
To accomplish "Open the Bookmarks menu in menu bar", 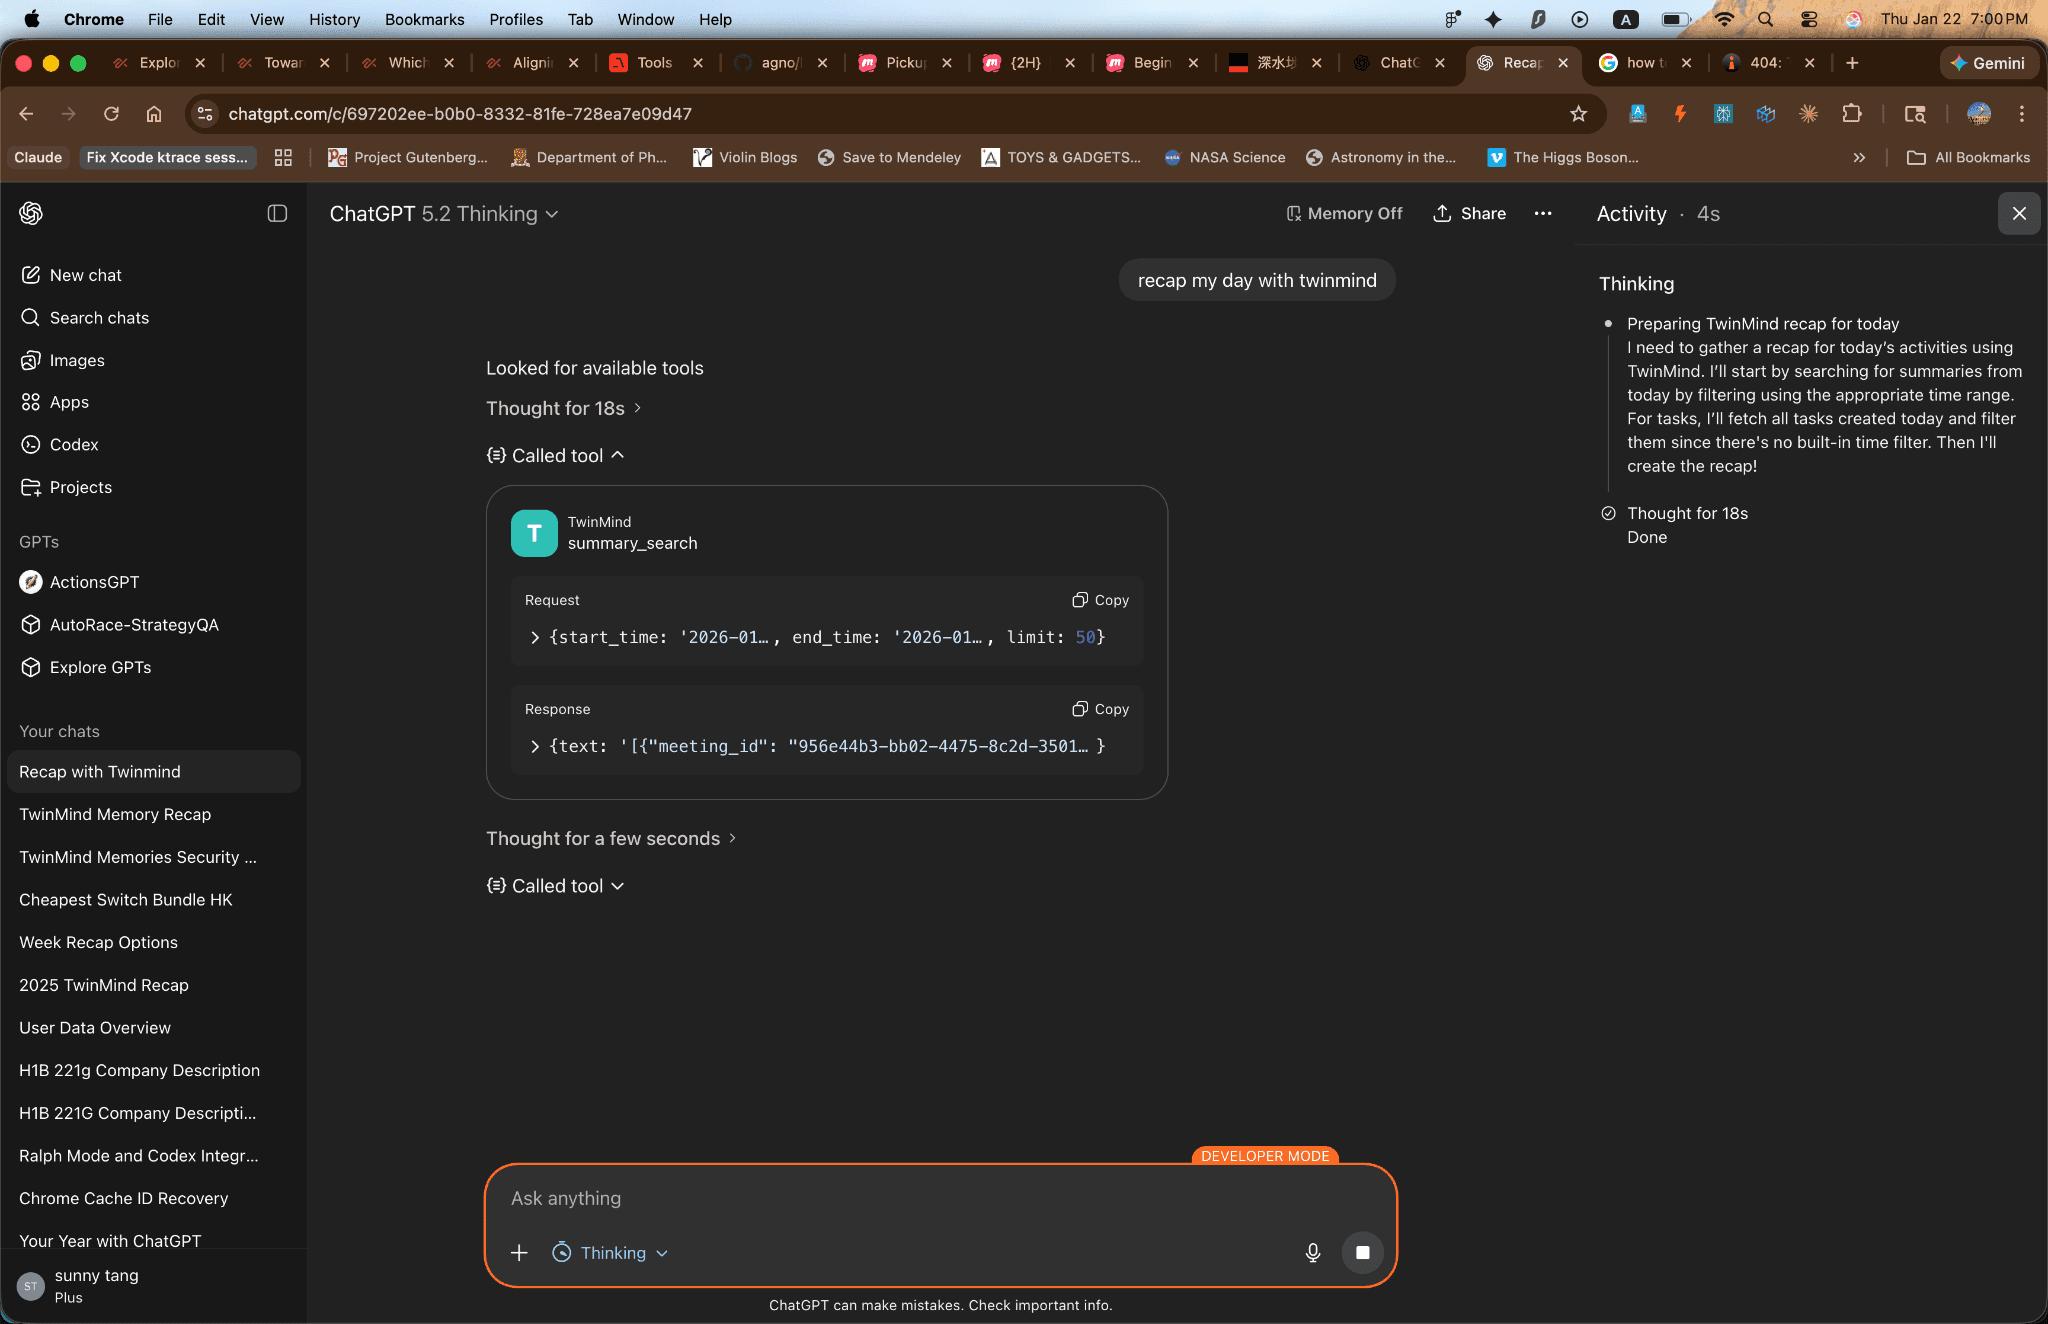I will [424, 19].
